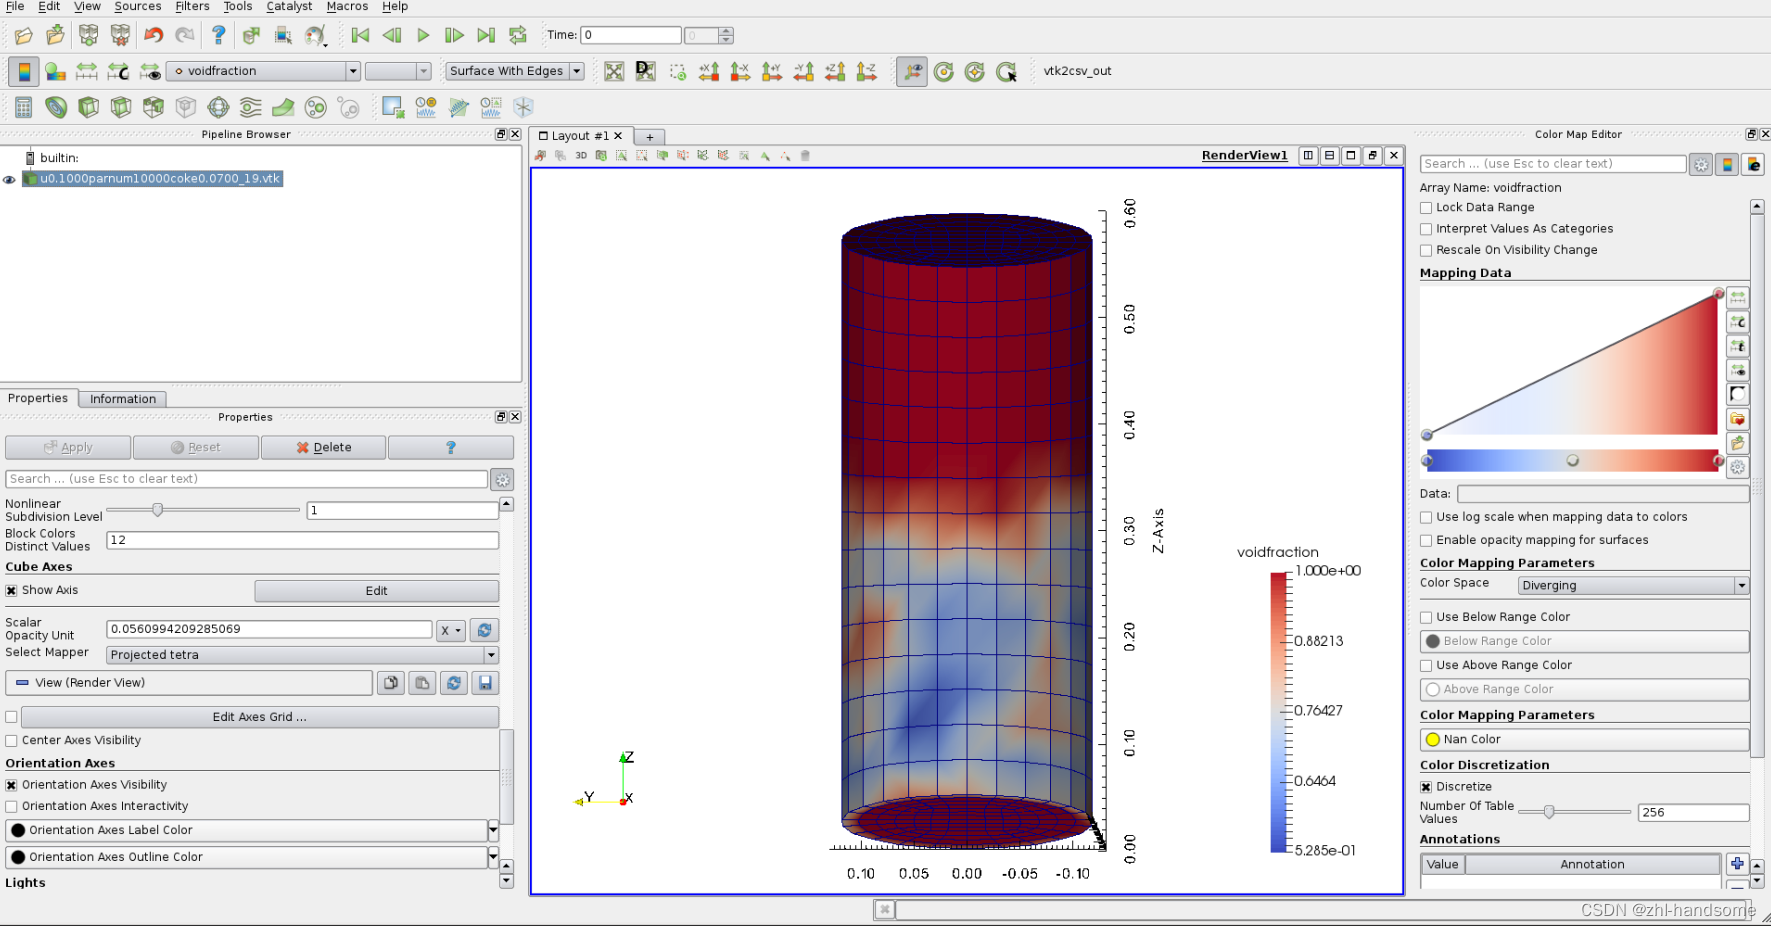This screenshot has width=1771, height=926.
Task: Expand the Surface With Edges representation dropdown
Action: pos(514,71)
